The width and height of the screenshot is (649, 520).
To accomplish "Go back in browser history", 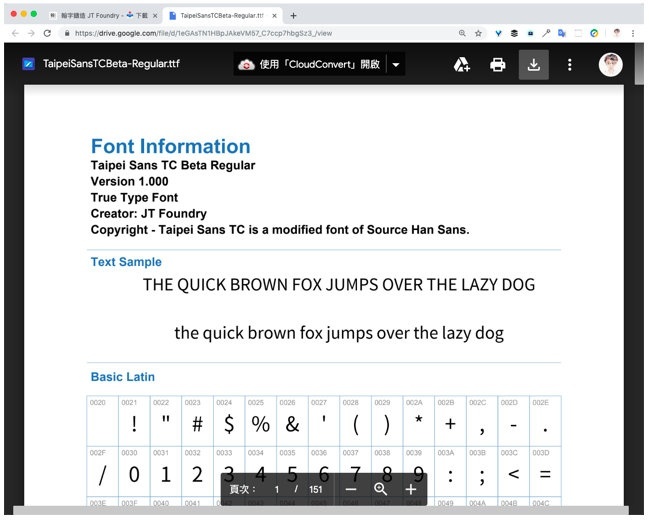I will [15, 33].
